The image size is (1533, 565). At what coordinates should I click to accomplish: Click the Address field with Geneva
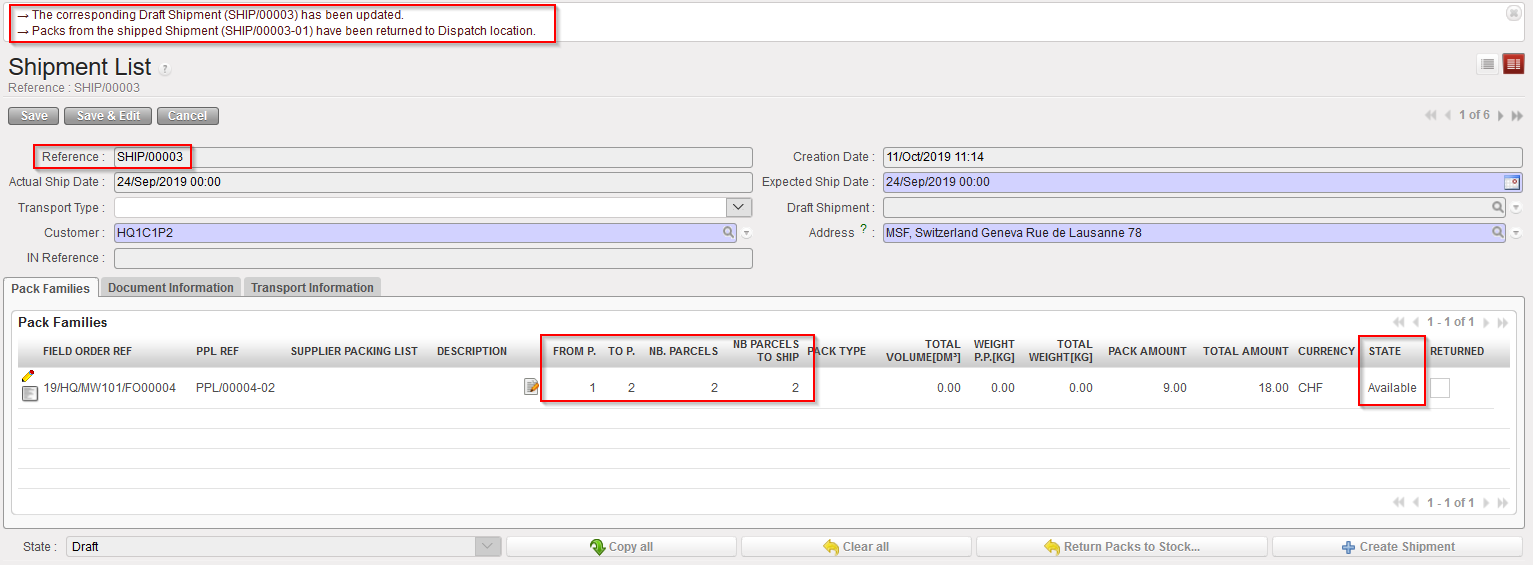pyautogui.click(x=1195, y=233)
